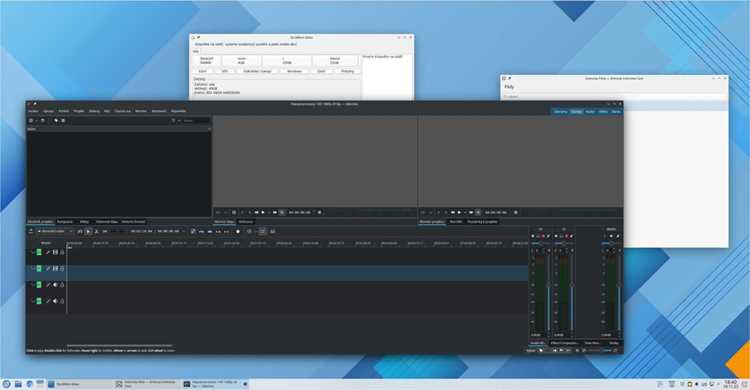Image resolution: width=750 pixels, height=390 pixels.
Task: Click the project monitor timecode field
Action: [496, 212]
